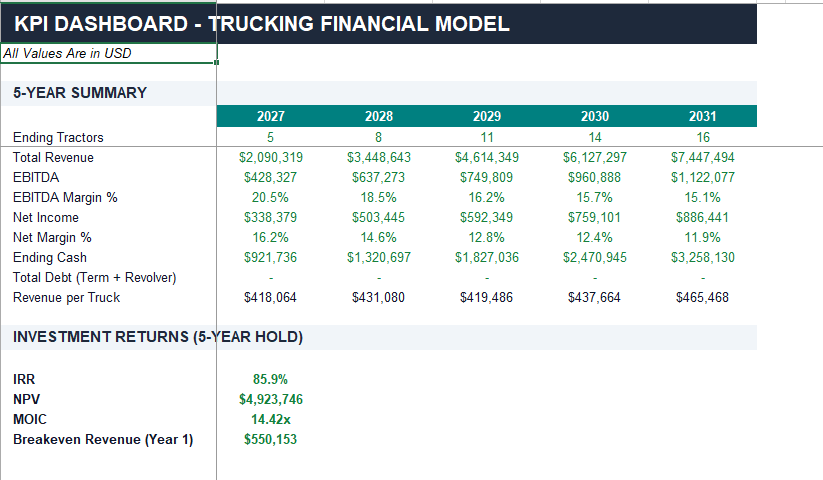
Task: Click the 2031 year header
Action: point(703,116)
